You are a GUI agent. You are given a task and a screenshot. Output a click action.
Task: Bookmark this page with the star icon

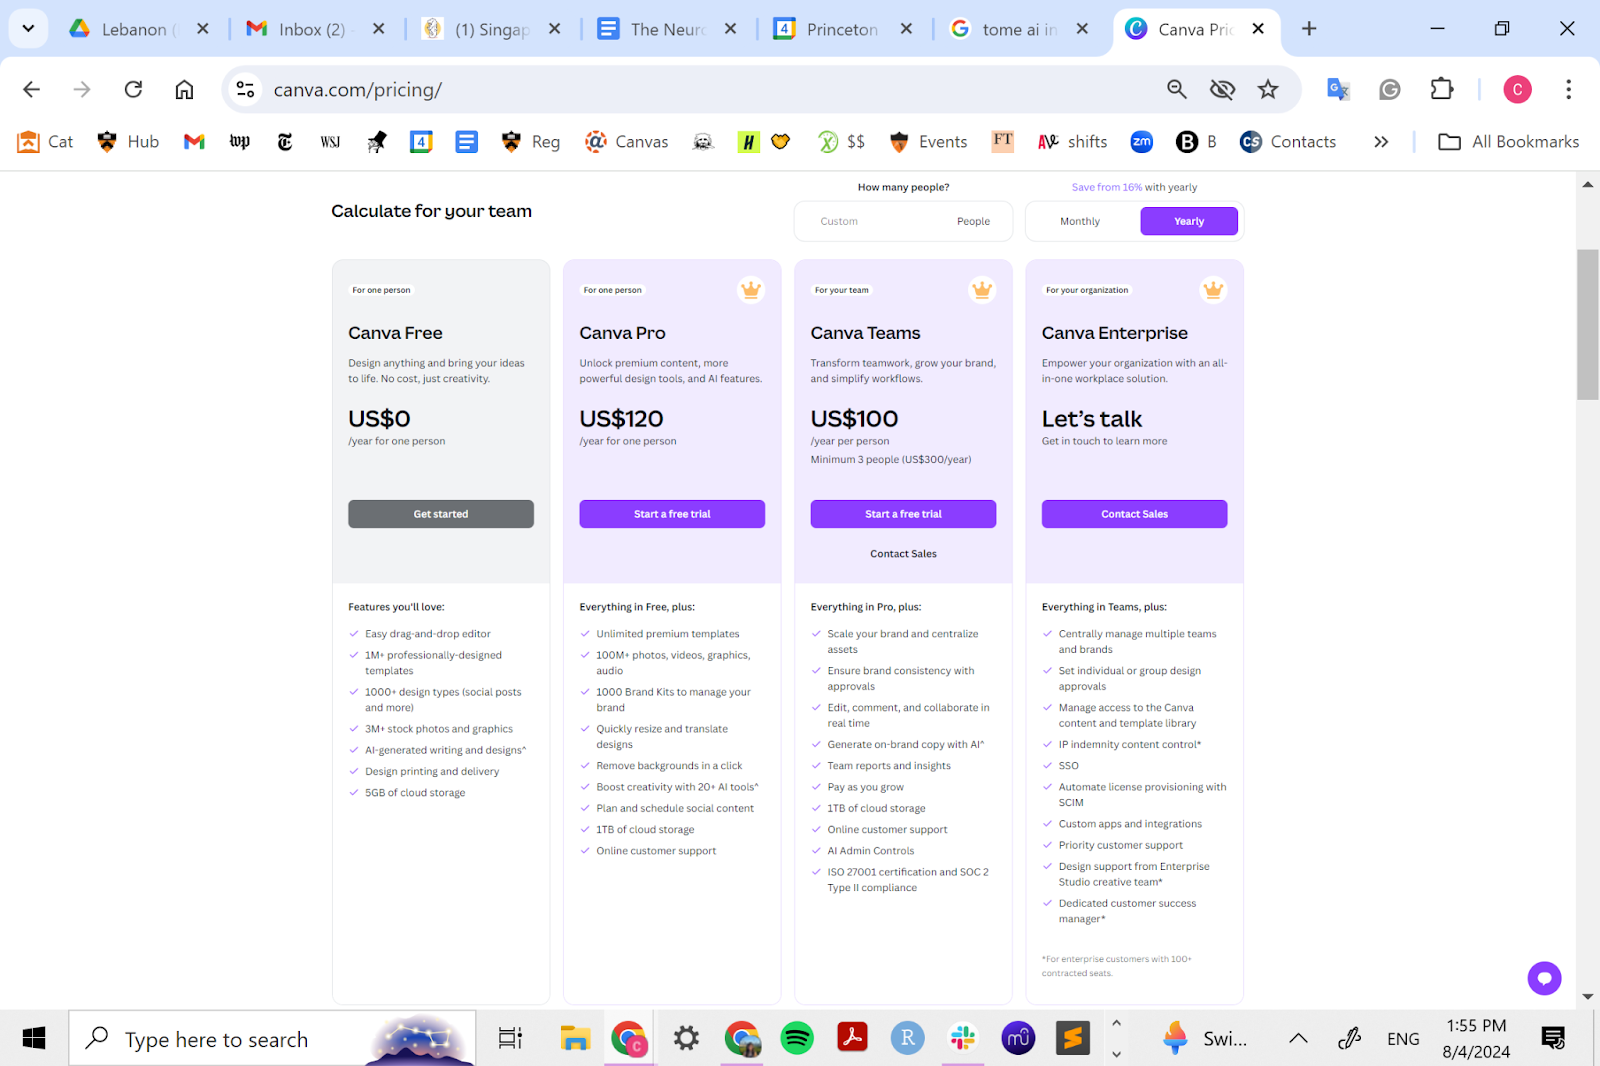point(1268,90)
